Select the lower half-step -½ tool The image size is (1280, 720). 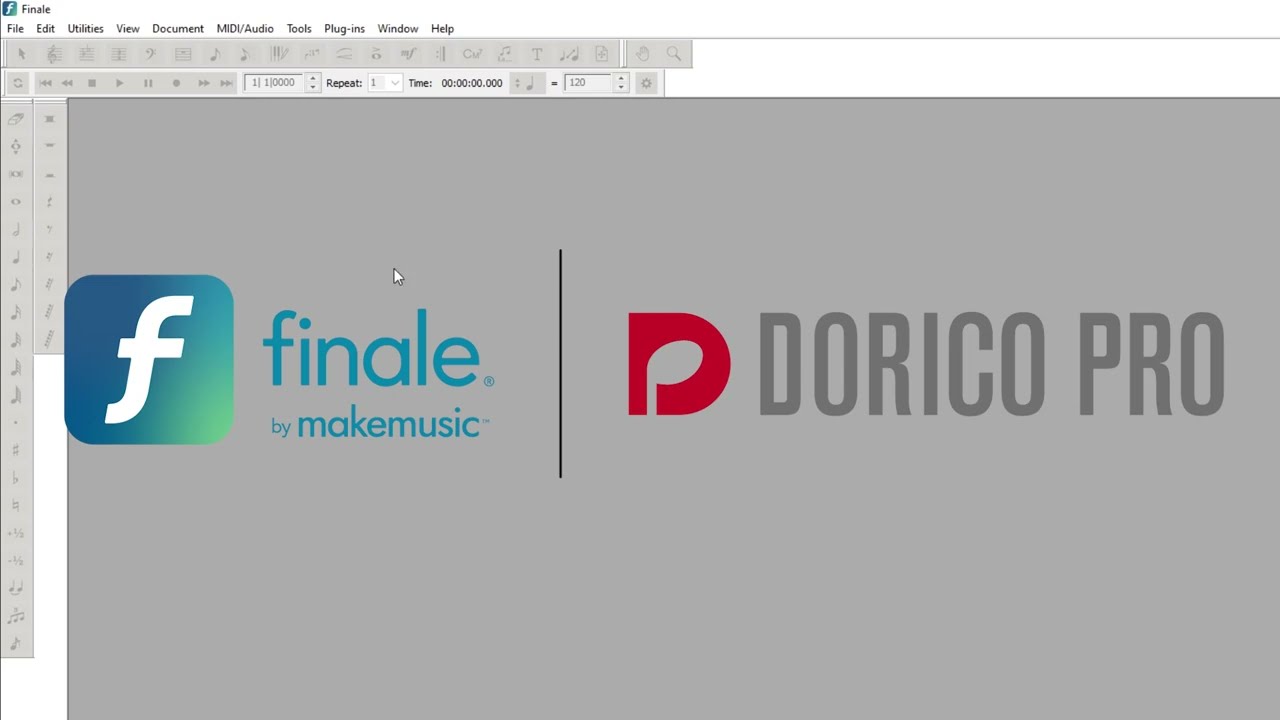coord(15,561)
